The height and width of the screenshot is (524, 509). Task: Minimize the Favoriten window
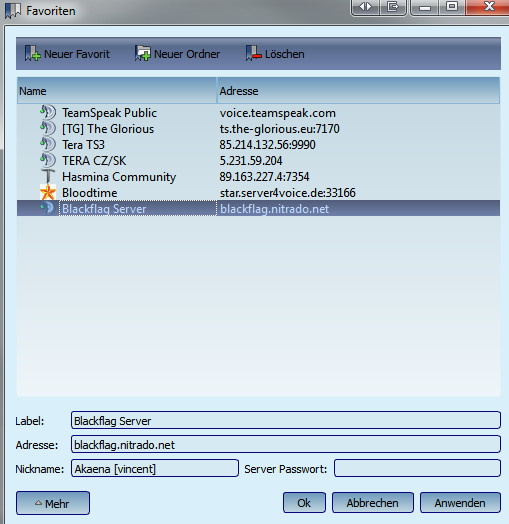(424, 7)
